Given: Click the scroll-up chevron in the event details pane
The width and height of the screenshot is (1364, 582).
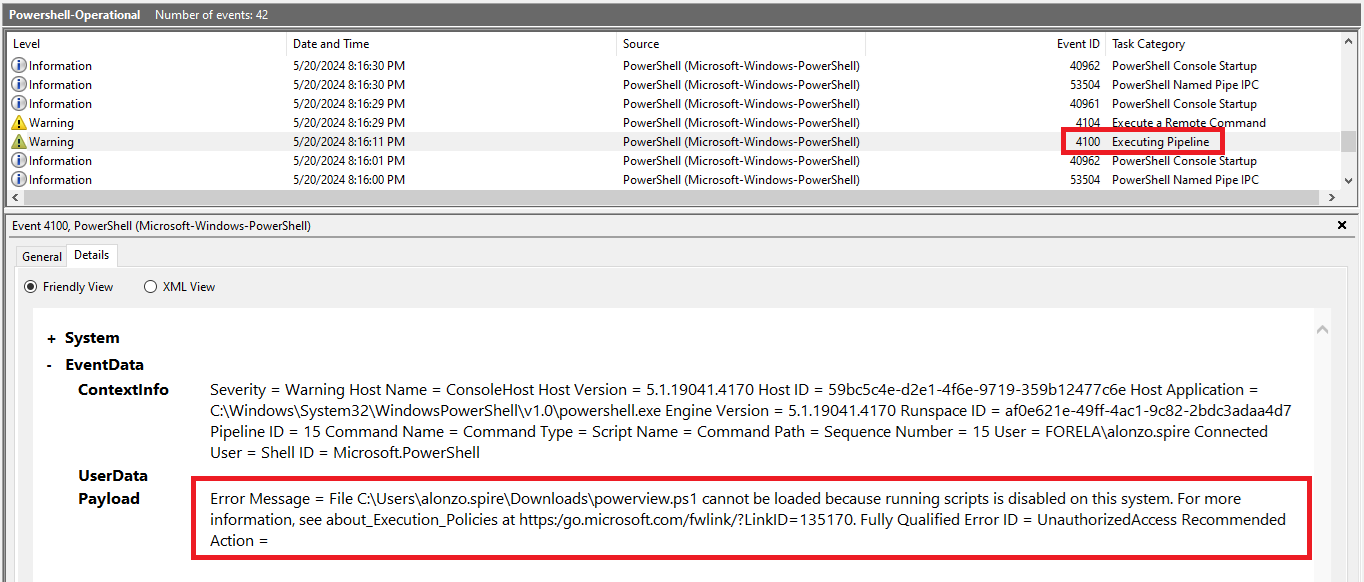Looking at the screenshot, I should click(x=1322, y=329).
